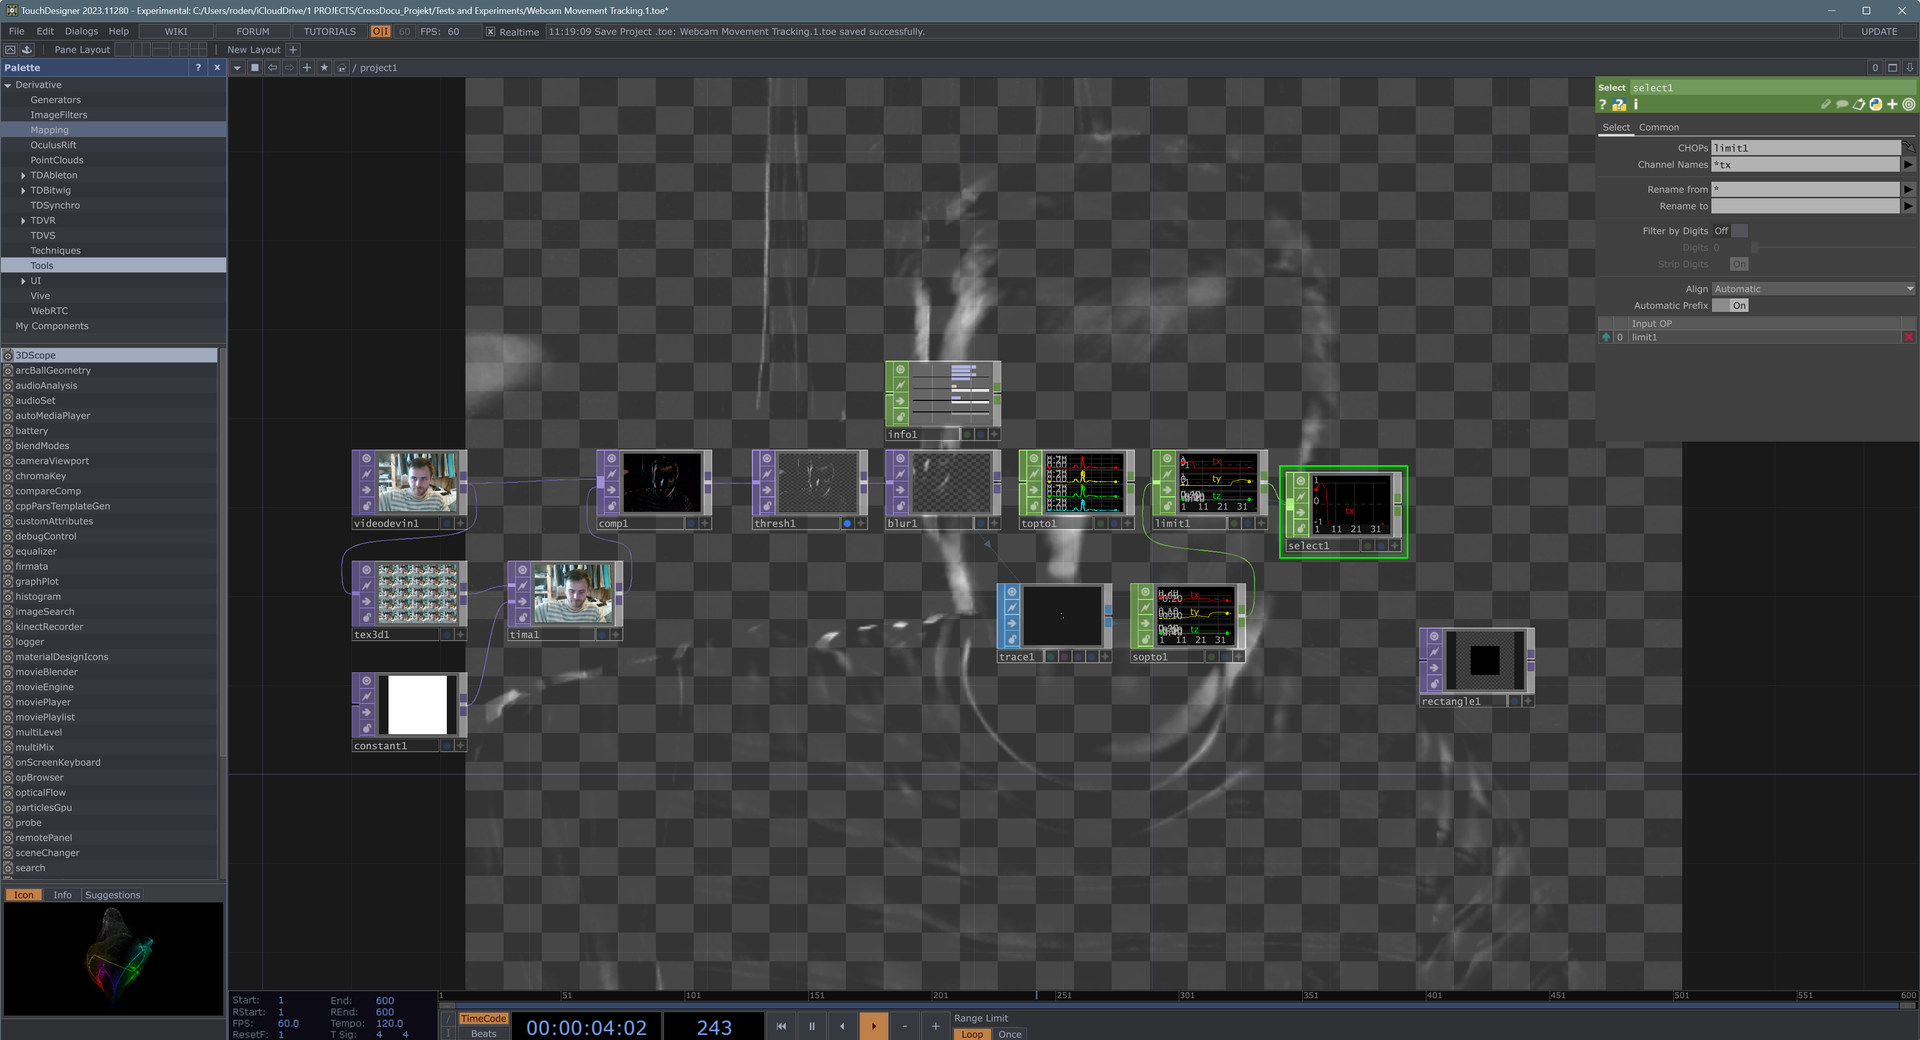Screen dimensions: 1920x1040
Task: Click the square pane type icon in path bar
Action: (255, 68)
